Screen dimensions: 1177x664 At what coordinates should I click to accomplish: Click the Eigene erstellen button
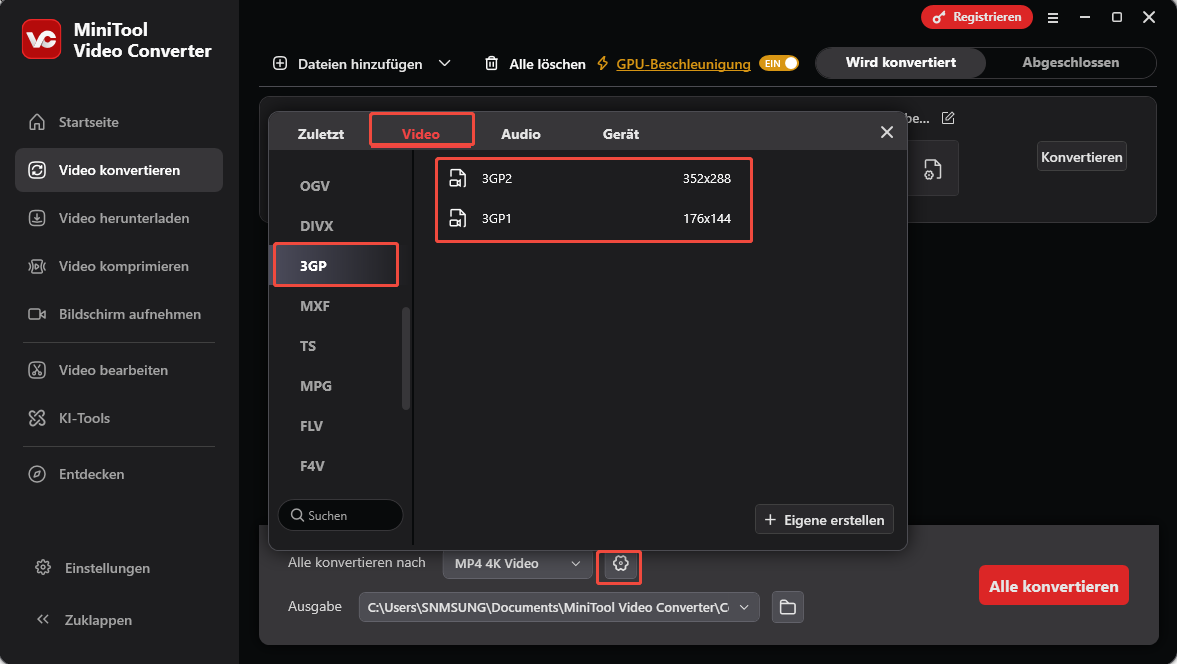pyautogui.click(x=824, y=519)
